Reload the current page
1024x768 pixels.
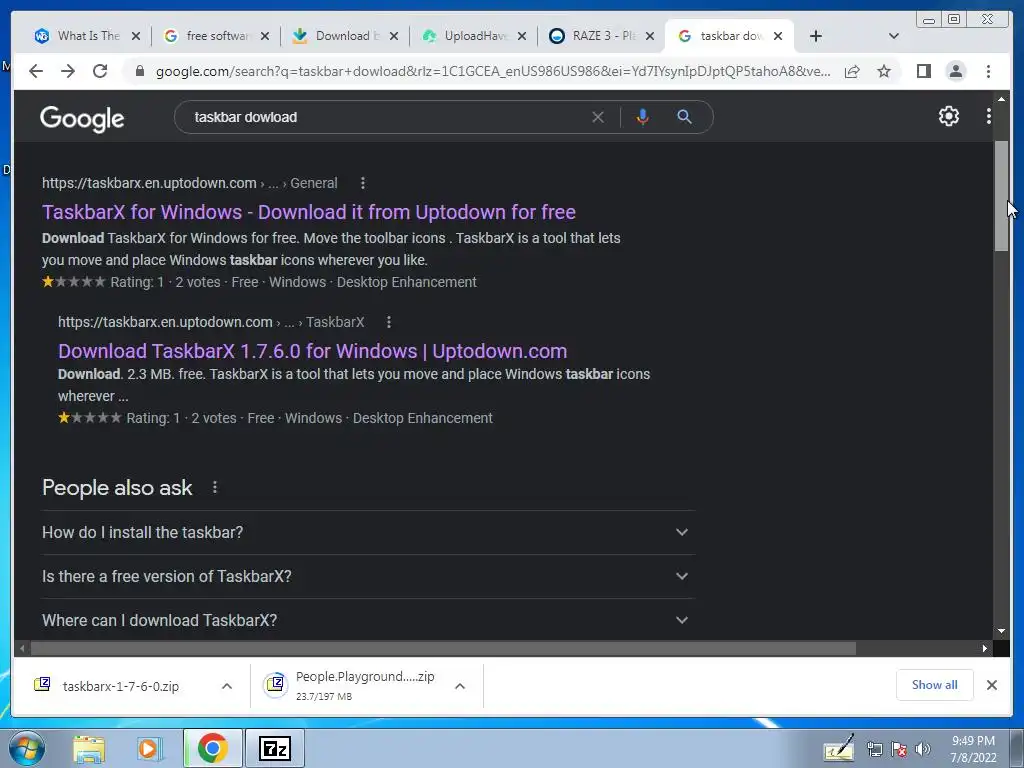100,71
